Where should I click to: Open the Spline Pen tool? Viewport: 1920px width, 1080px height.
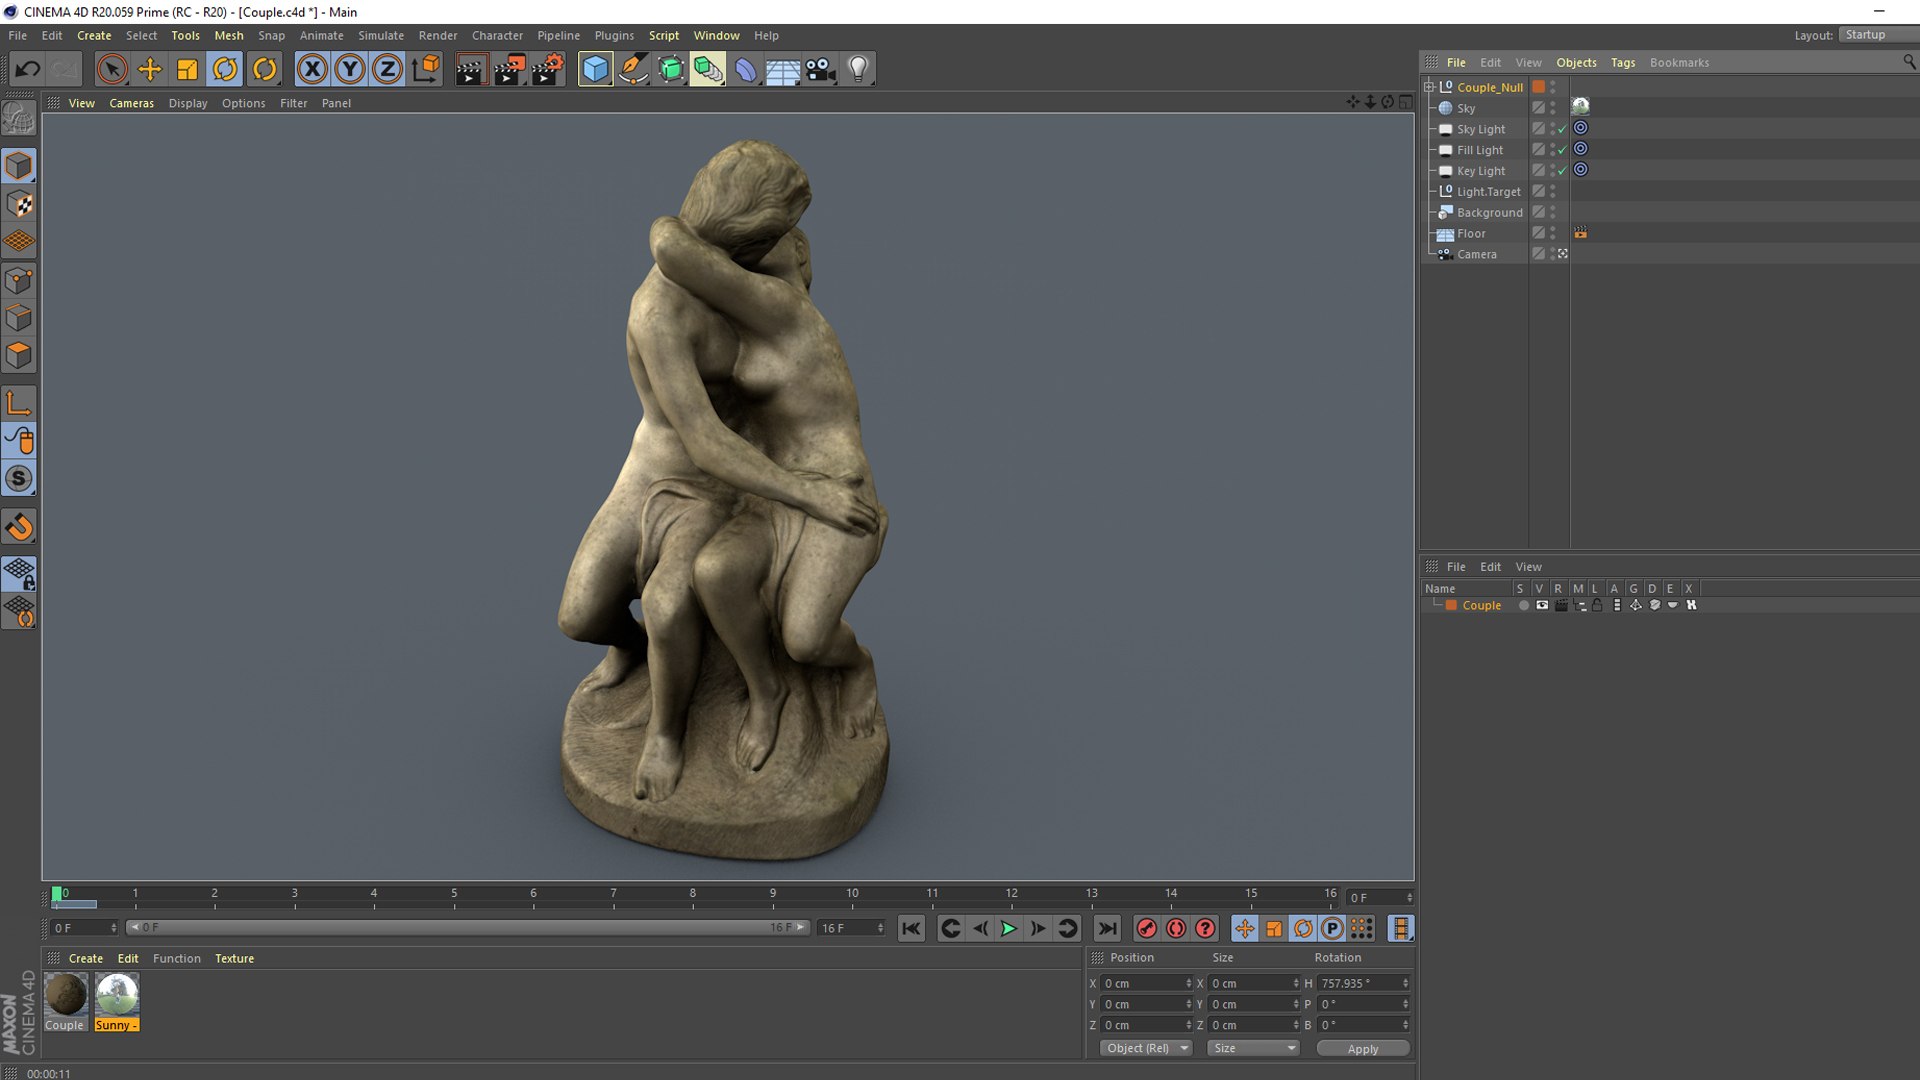click(x=633, y=69)
